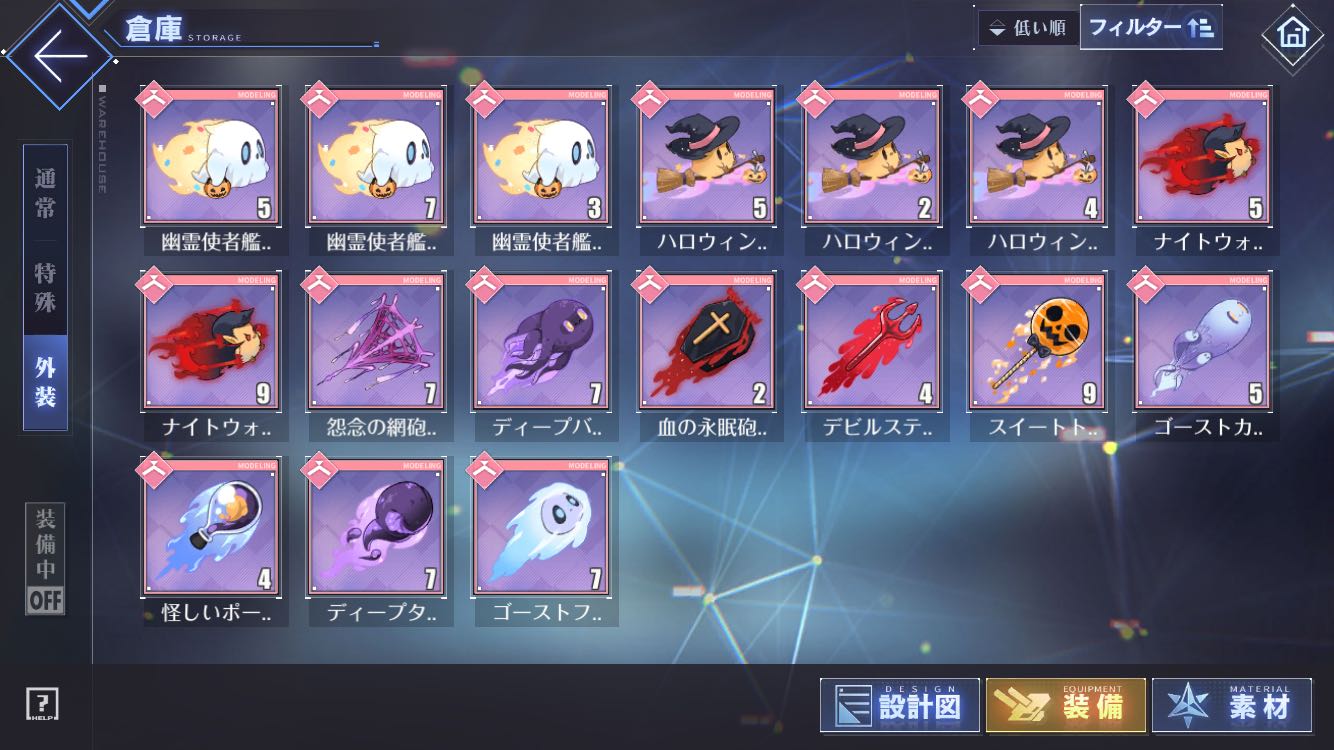Switch to the 特殊 tab
1334x750 pixels.
[45, 287]
